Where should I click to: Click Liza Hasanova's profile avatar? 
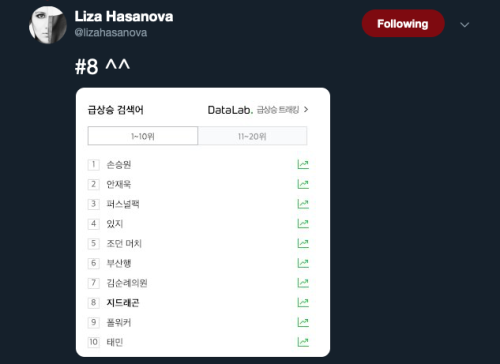(x=47, y=25)
